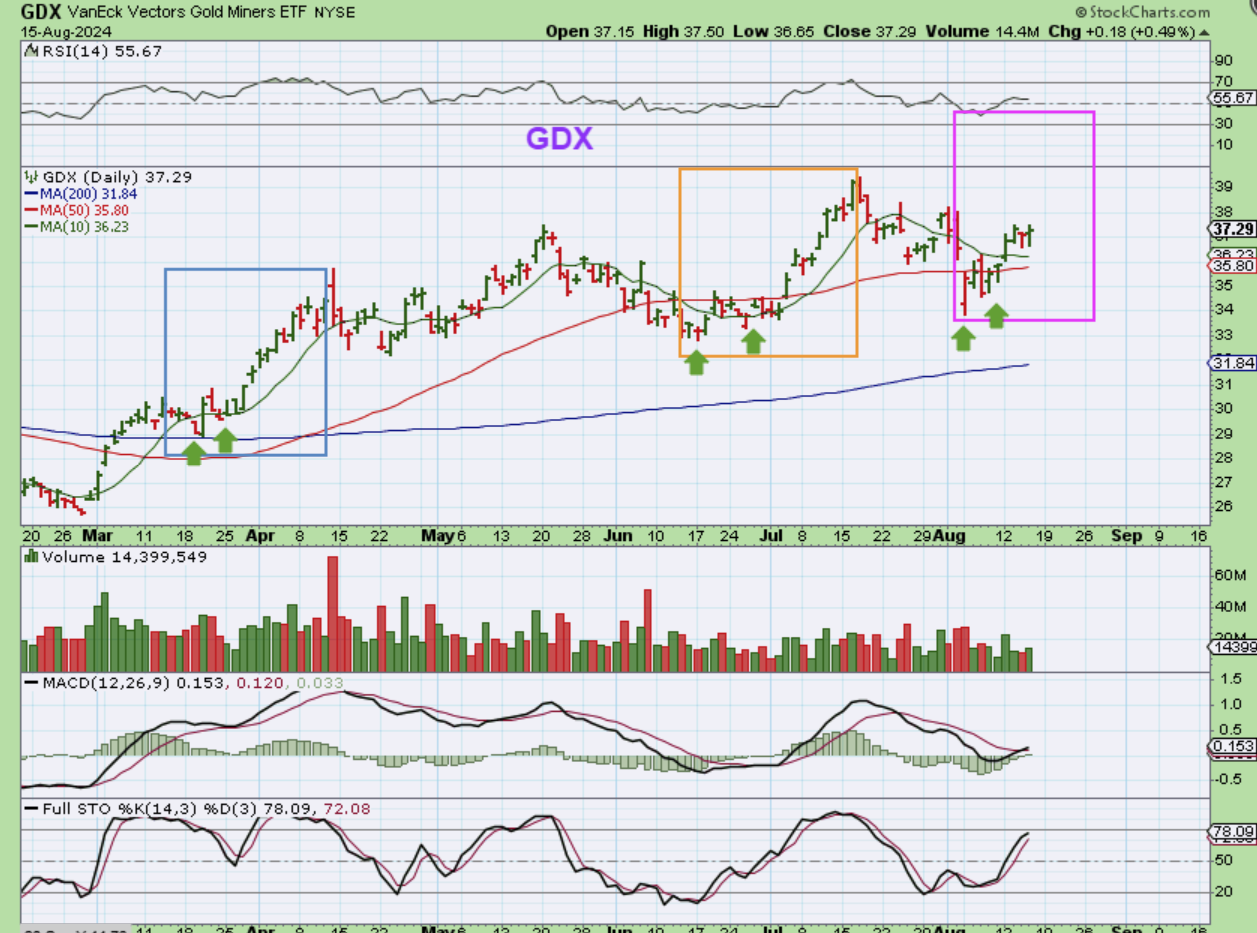Image resolution: width=1257 pixels, height=933 pixels.
Task: Click the GDX ticker symbol in chart header
Action: pyautogui.click(x=42, y=12)
